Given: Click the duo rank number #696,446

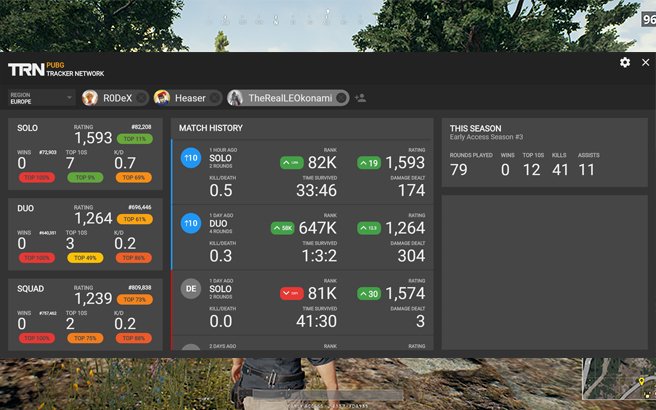Looking at the screenshot, I should (140, 207).
